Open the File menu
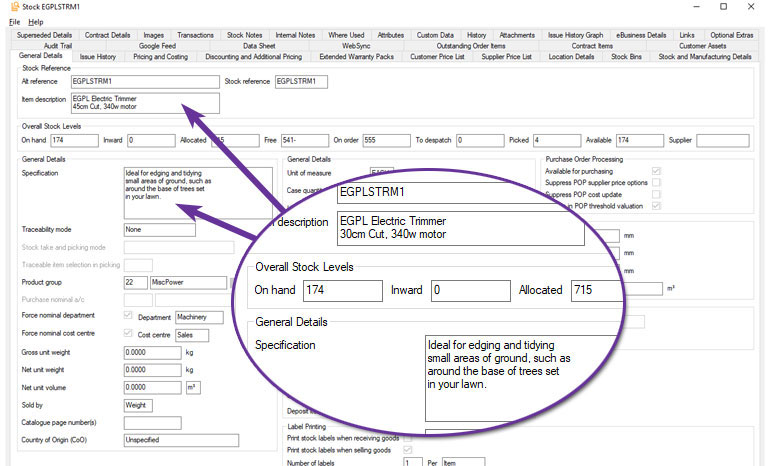This screenshot has height=466, width=770. 15,22
